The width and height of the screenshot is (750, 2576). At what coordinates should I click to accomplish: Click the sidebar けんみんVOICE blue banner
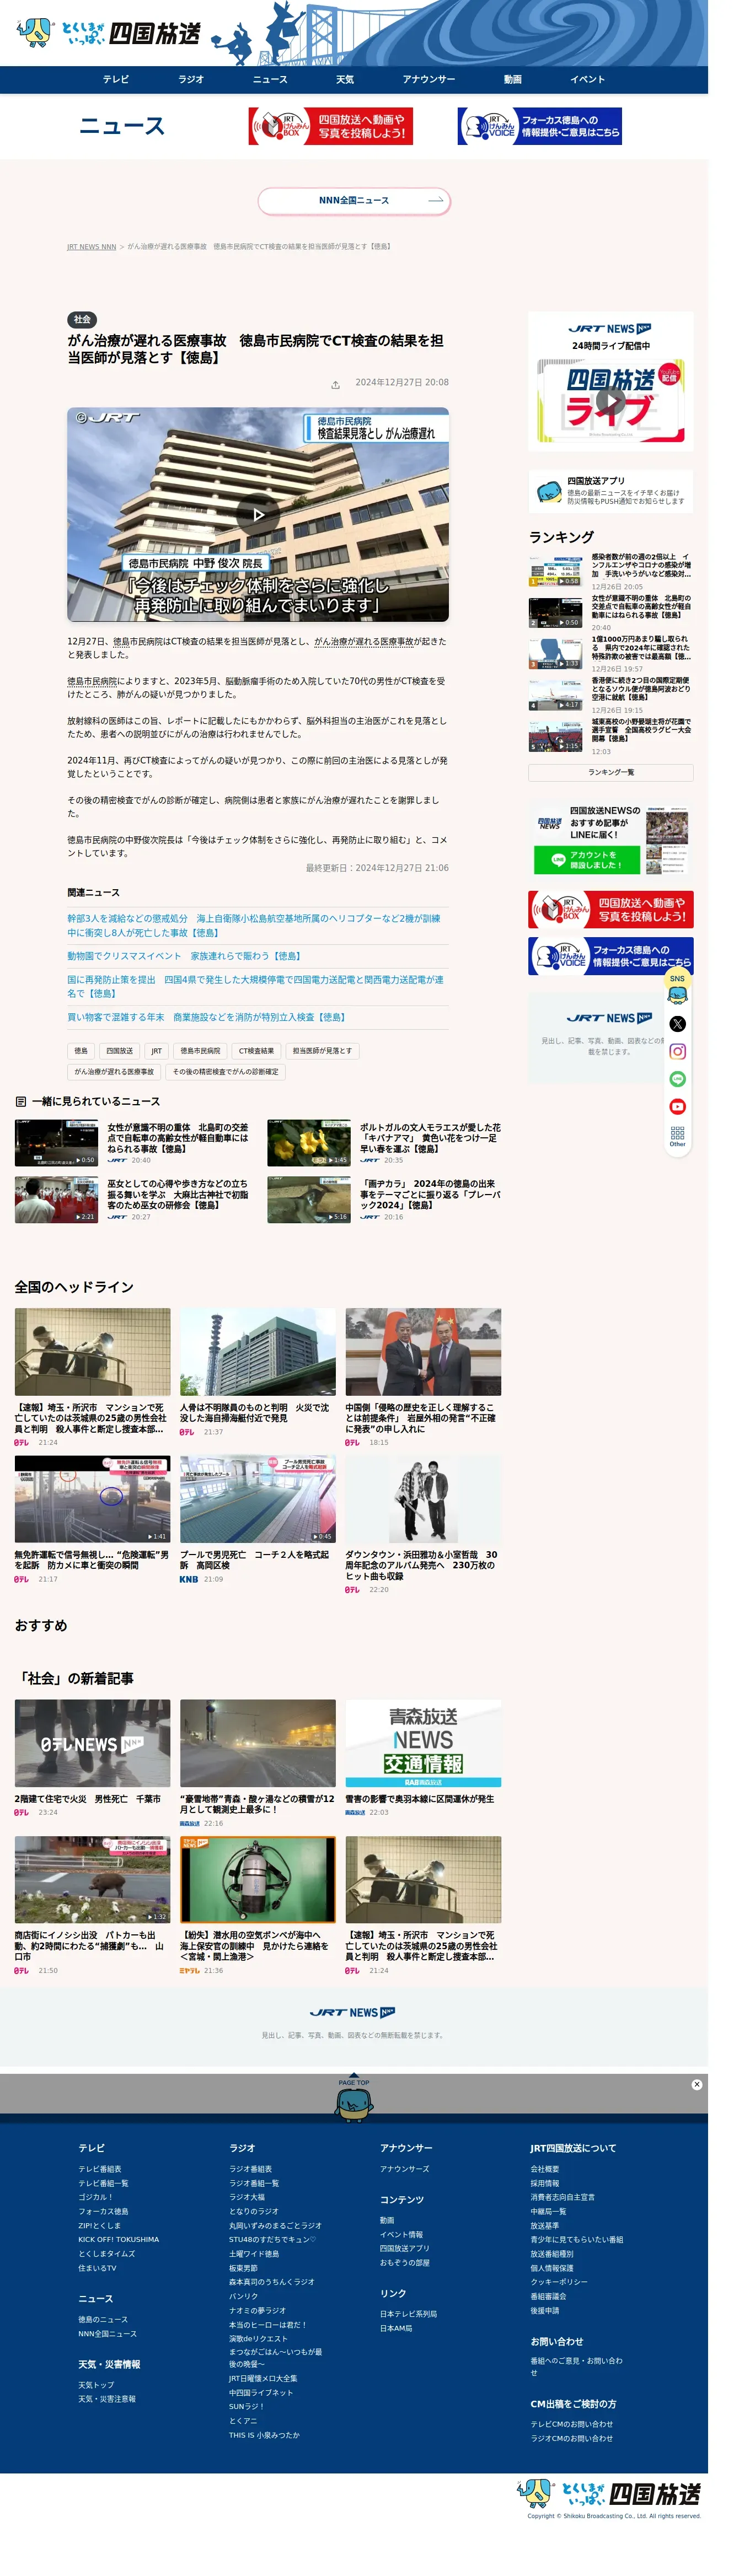[611, 956]
